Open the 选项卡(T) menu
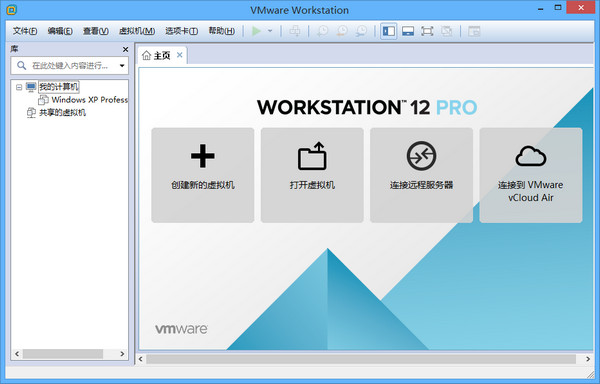This screenshot has width=600, height=384. pyautogui.click(x=181, y=31)
